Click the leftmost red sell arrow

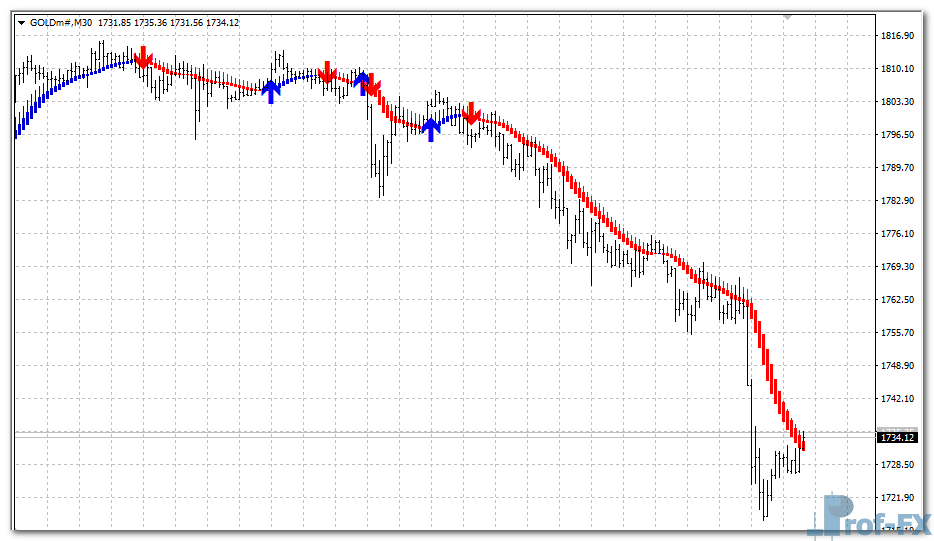tap(143, 57)
